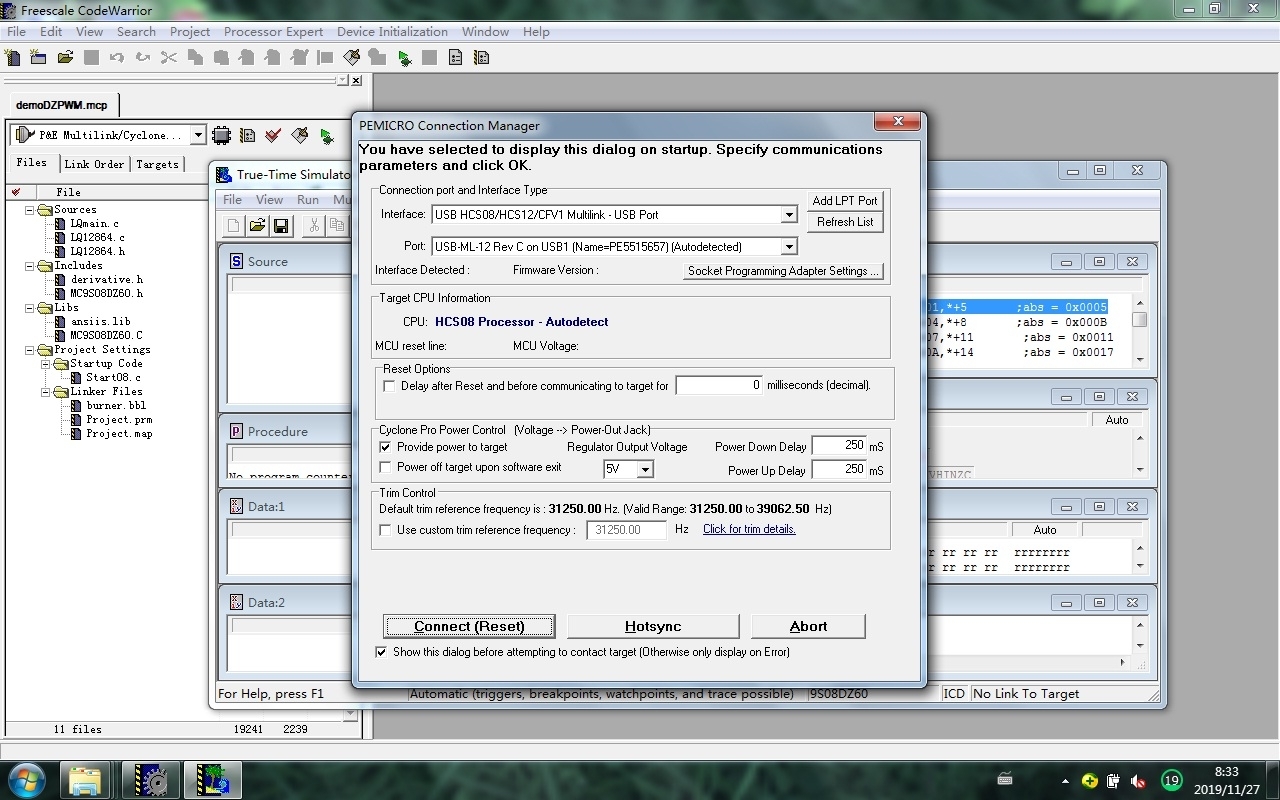Click muted volume icon in system tray
This screenshot has height=800, width=1280.
pyautogui.click(x=1138, y=780)
